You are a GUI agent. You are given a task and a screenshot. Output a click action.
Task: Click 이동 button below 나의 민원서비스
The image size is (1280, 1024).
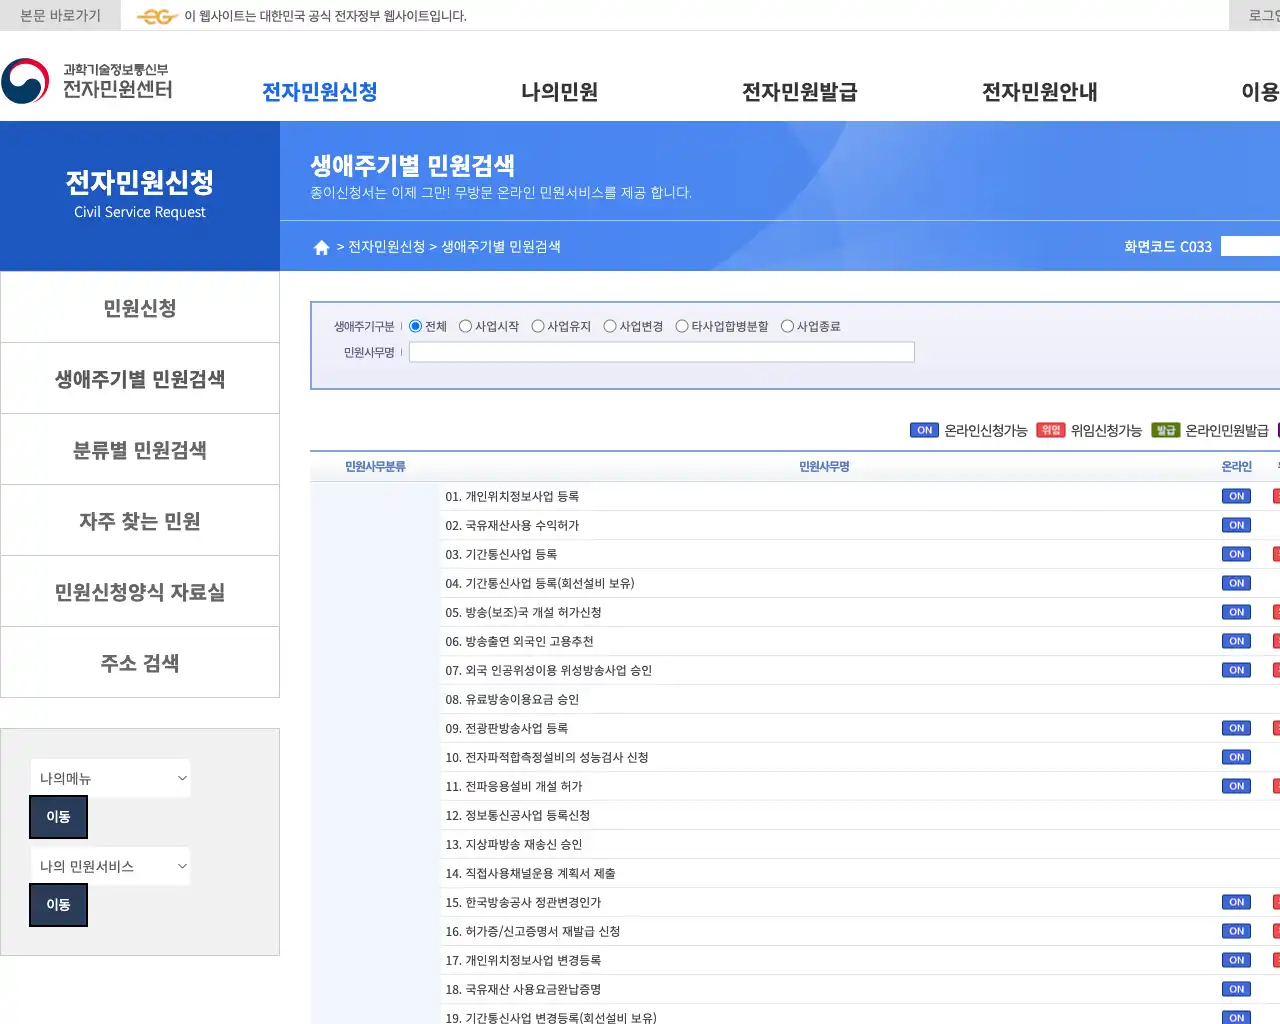(x=59, y=905)
